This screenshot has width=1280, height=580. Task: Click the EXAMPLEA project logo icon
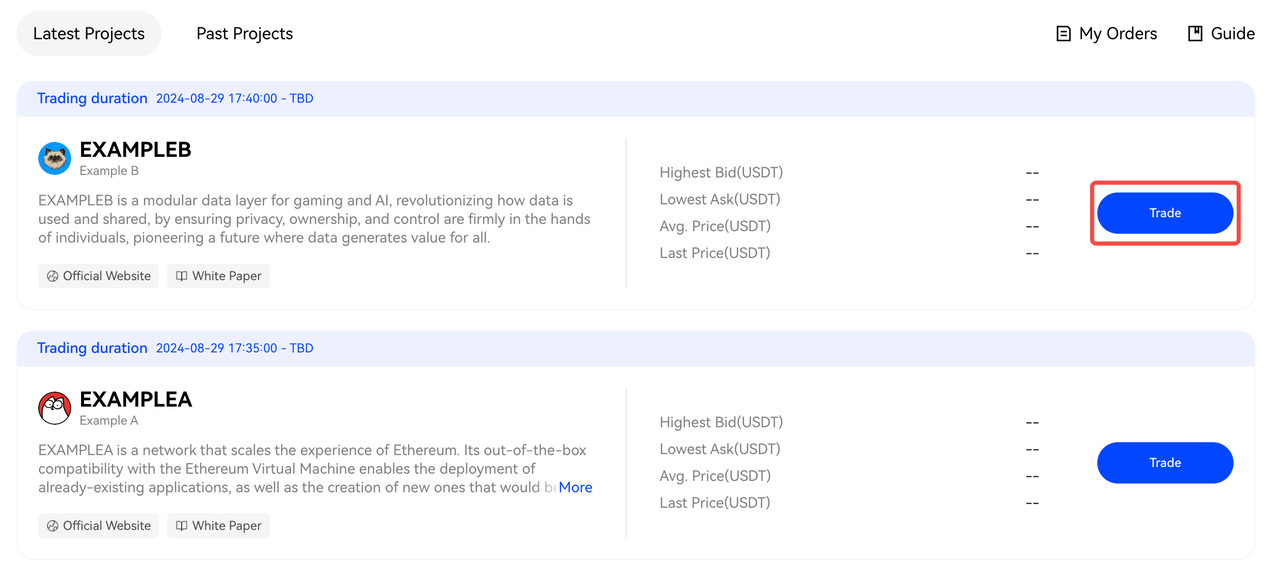tap(54, 408)
